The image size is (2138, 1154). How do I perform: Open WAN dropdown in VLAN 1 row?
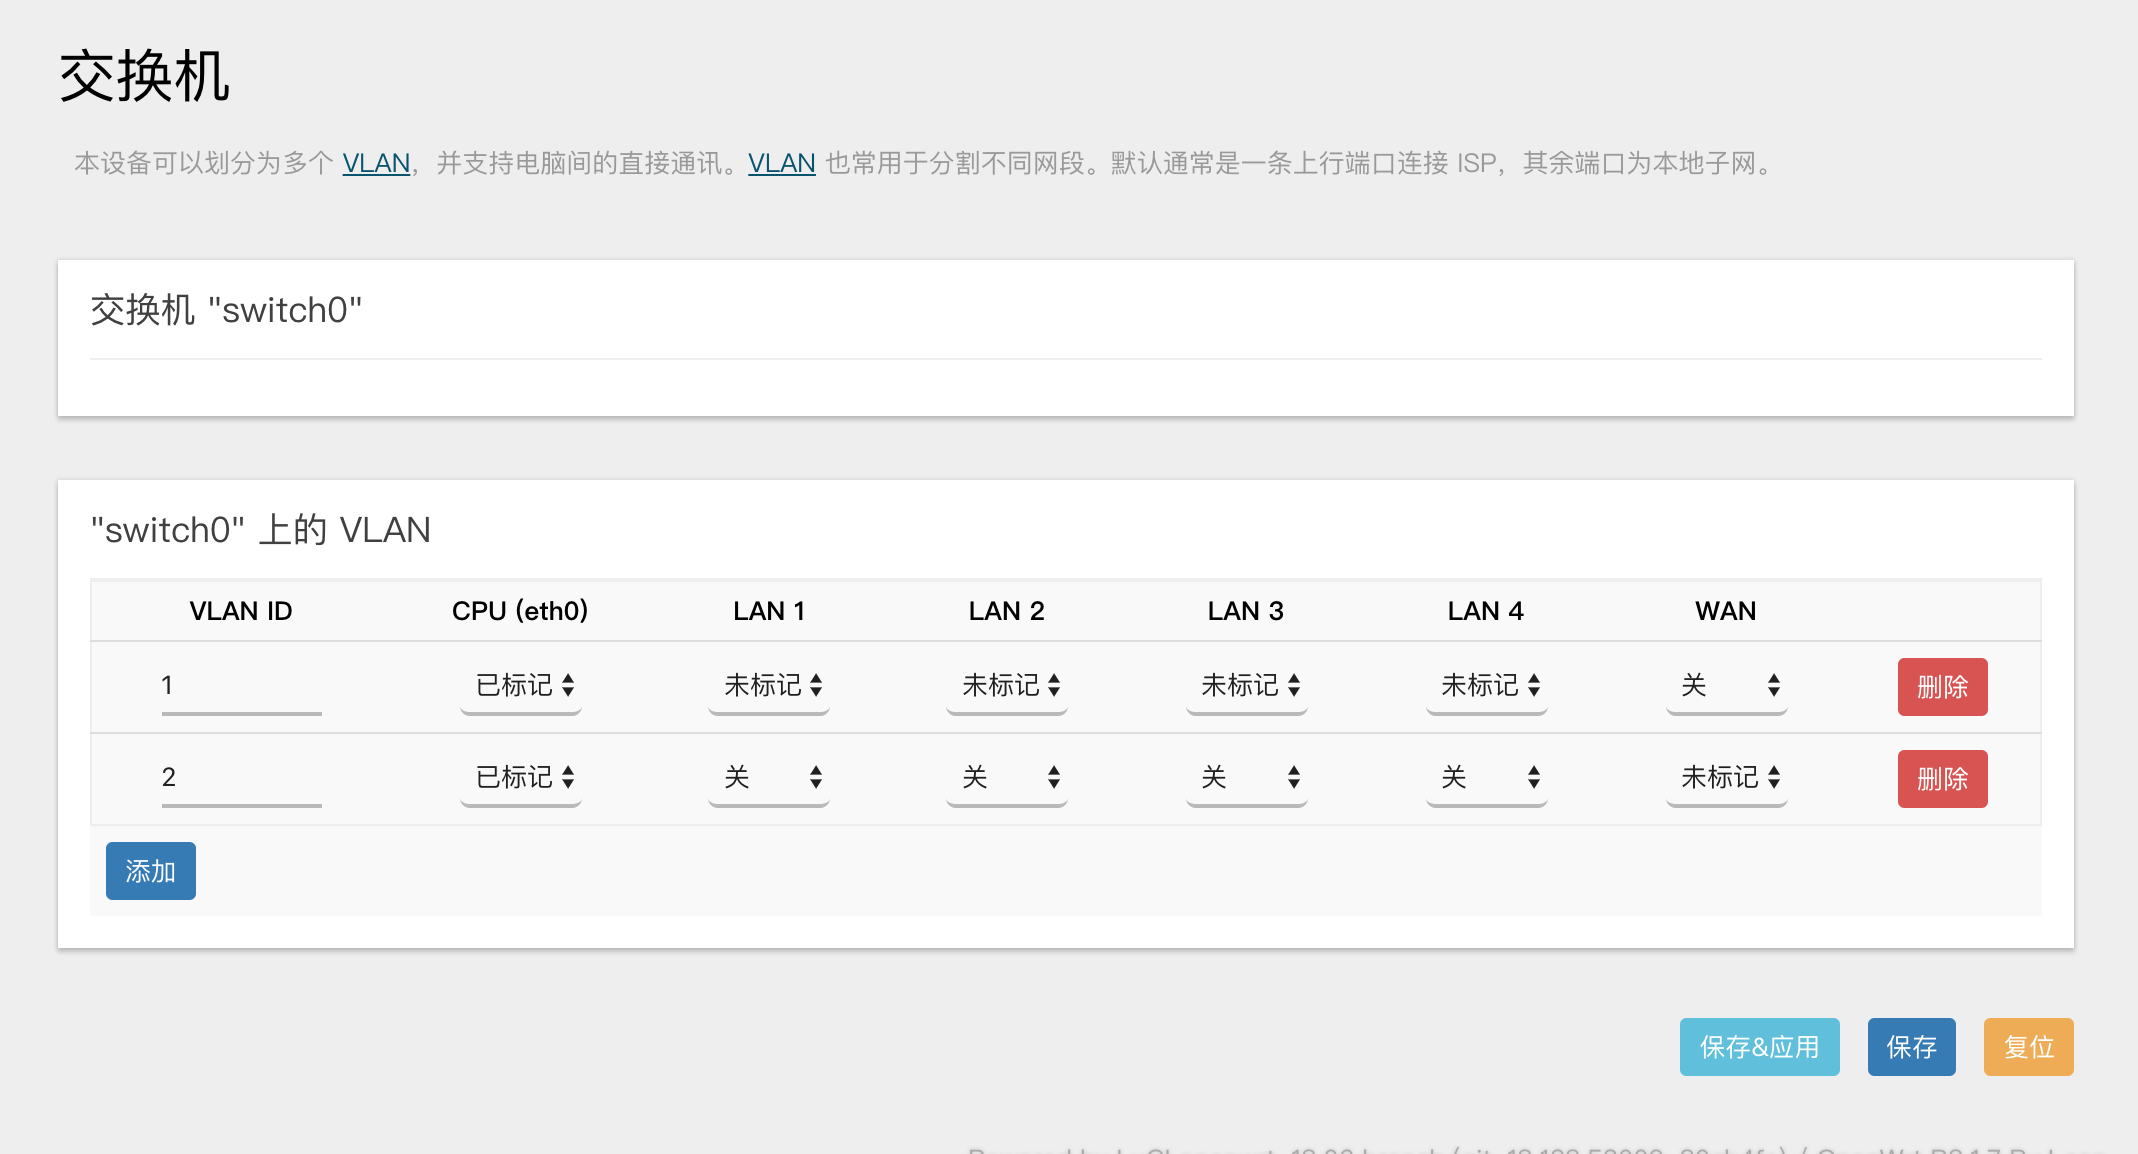click(x=1727, y=686)
